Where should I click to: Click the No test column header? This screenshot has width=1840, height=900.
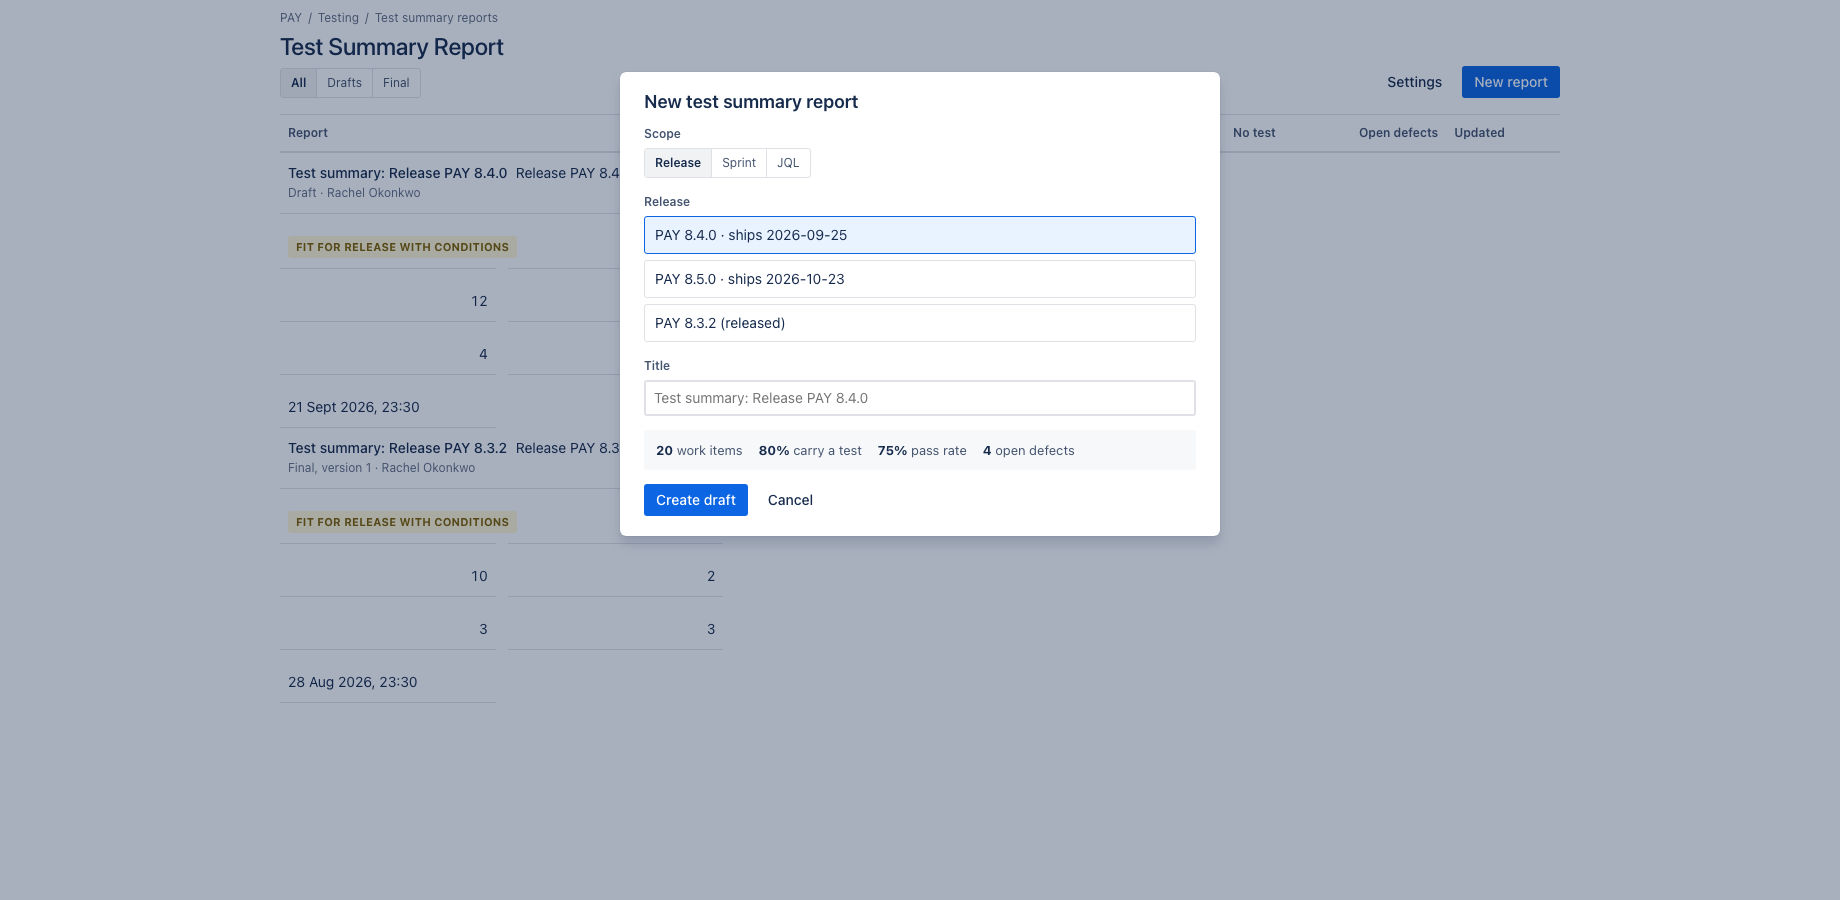tap(1254, 133)
